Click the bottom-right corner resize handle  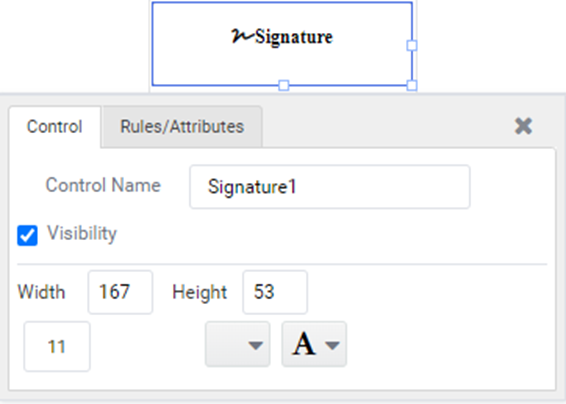pyautogui.click(x=412, y=86)
